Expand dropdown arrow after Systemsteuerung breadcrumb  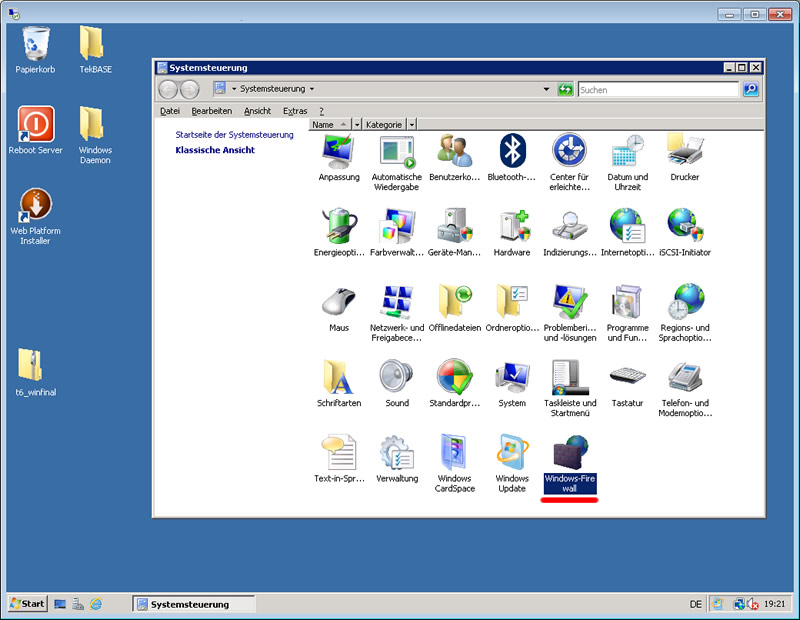(312, 89)
